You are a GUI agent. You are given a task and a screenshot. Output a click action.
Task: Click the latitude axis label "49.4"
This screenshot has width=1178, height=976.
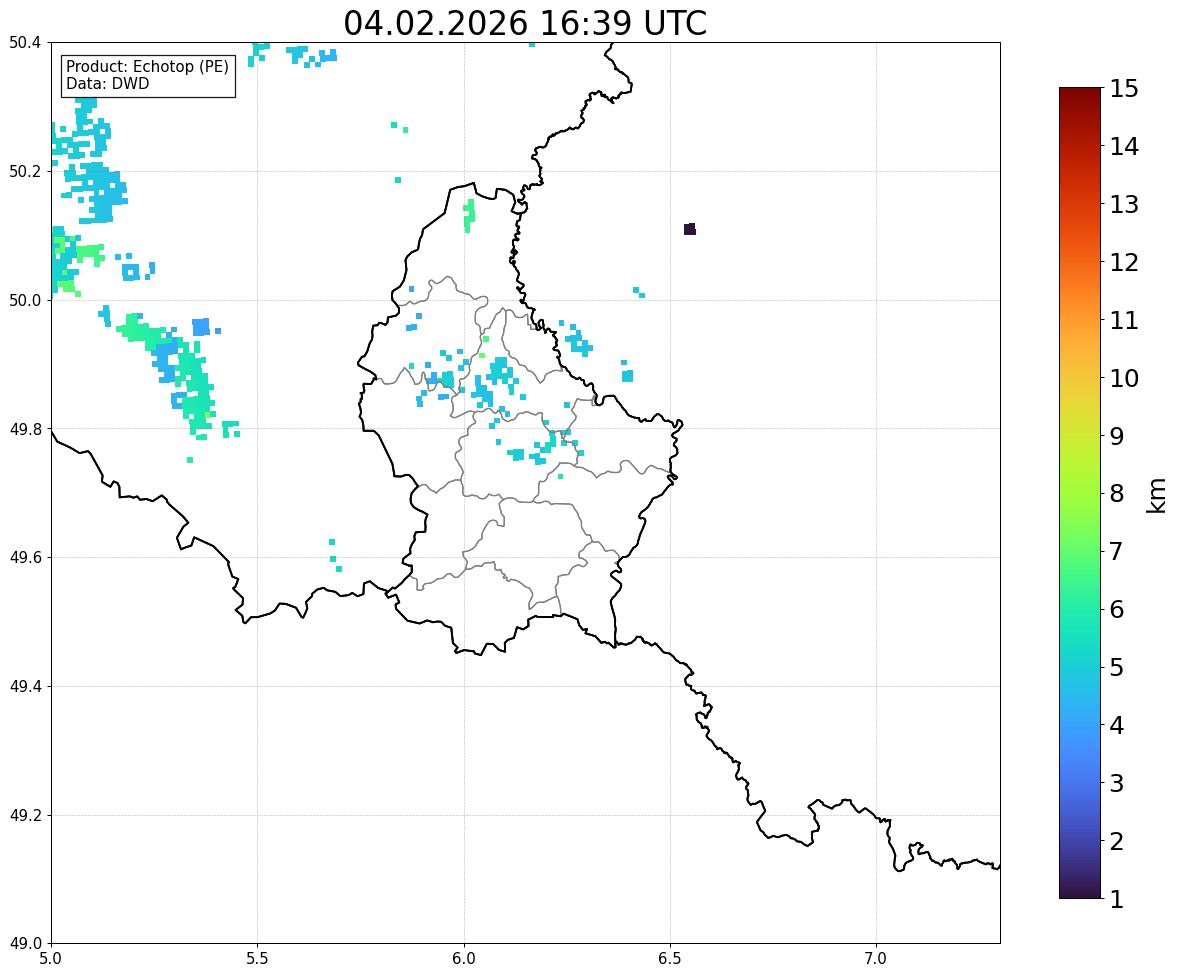(x=25, y=687)
